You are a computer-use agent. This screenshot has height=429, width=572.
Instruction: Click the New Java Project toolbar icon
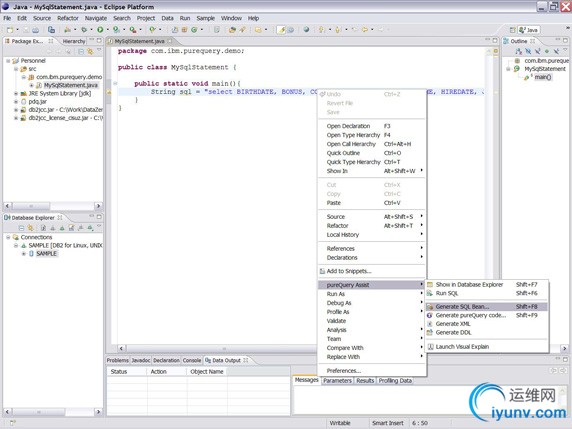pyautogui.click(x=175, y=30)
